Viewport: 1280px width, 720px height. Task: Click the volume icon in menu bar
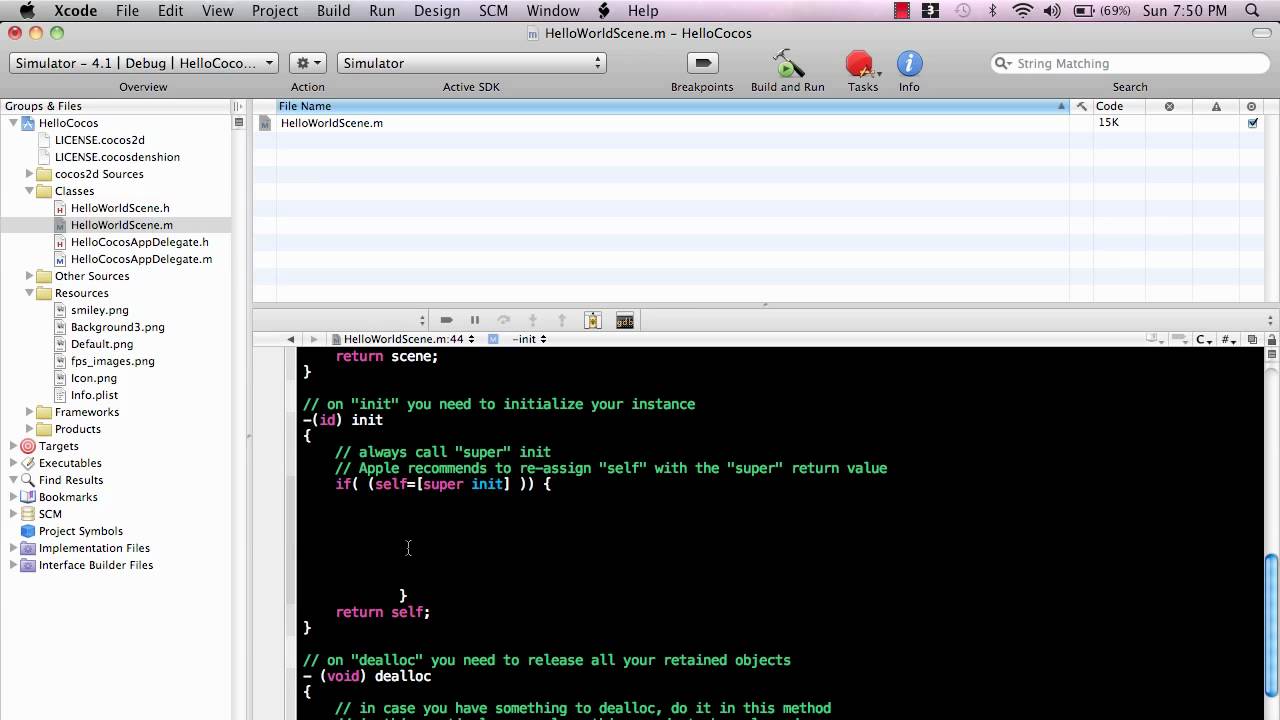[x=1052, y=11]
